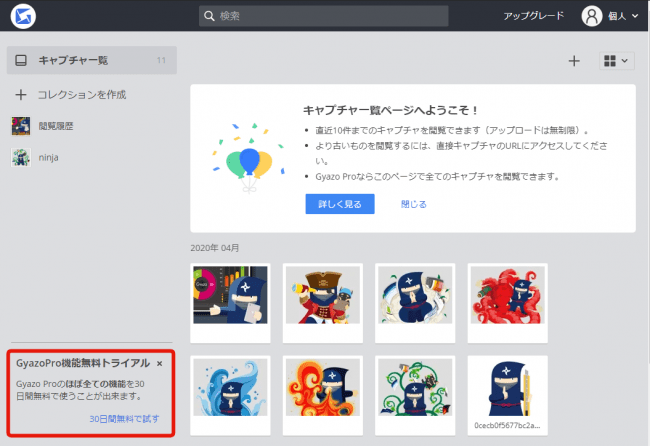Click the search magnifier icon
The width and height of the screenshot is (650, 446).
tap(209, 16)
